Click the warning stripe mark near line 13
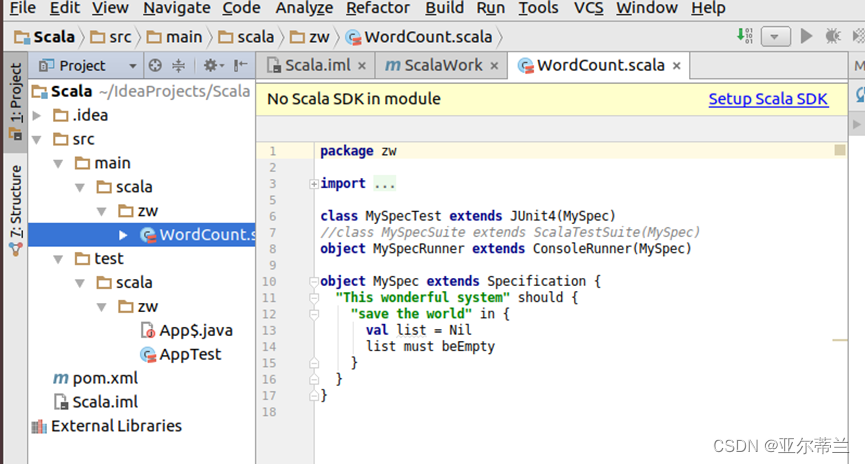Screen dimensions: 865x464 click(x=840, y=340)
